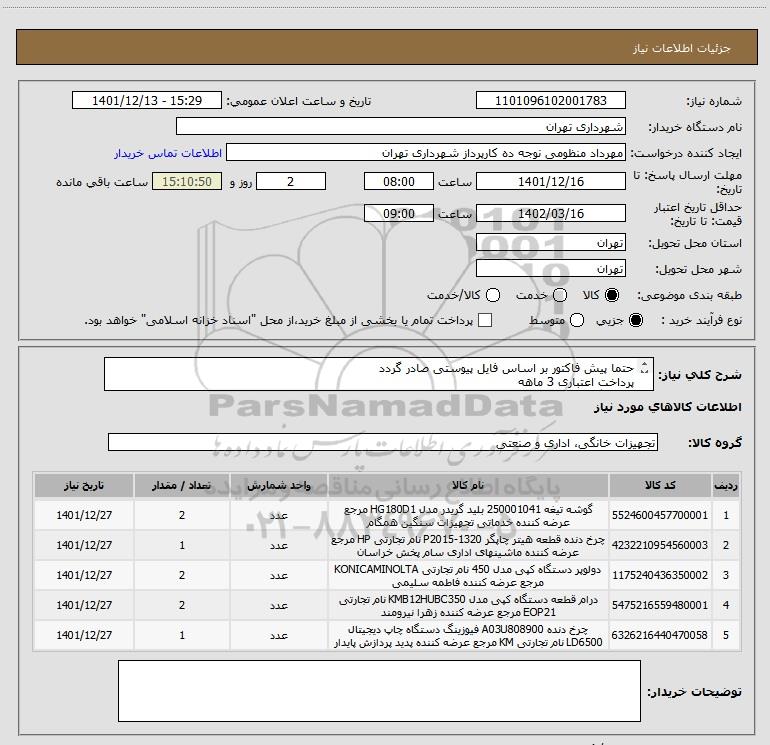Image resolution: width=770 pixels, height=745 pixels.
Task: Click the price validity date 1402/03/16
Action: tap(550, 213)
